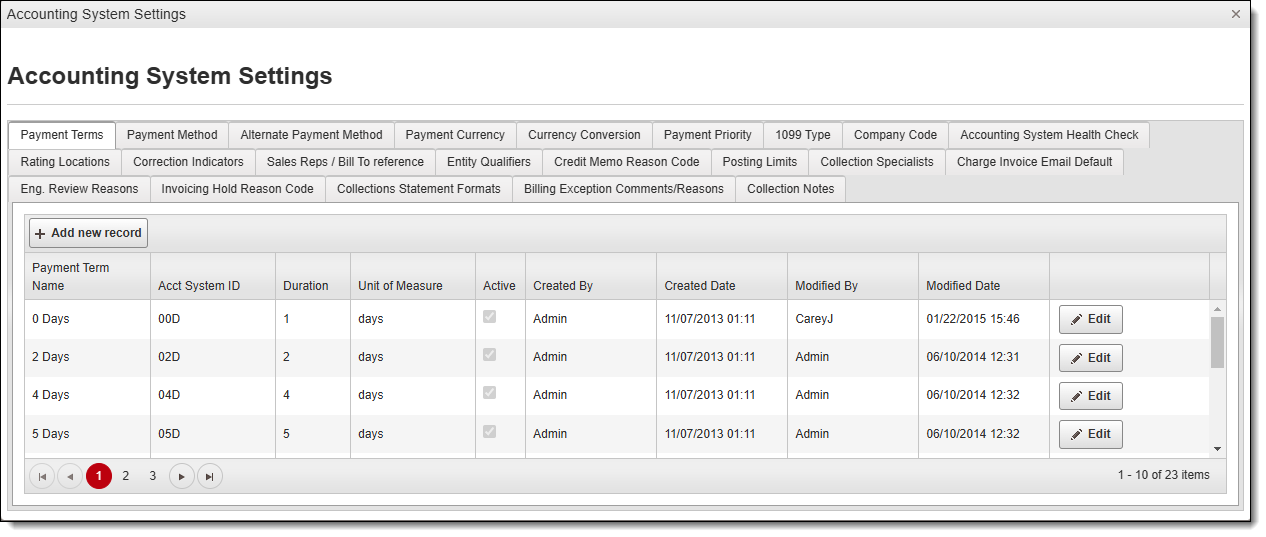Edit the 5 Days payment term
The height and width of the screenshot is (537, 1266).
pos(1090,434)
